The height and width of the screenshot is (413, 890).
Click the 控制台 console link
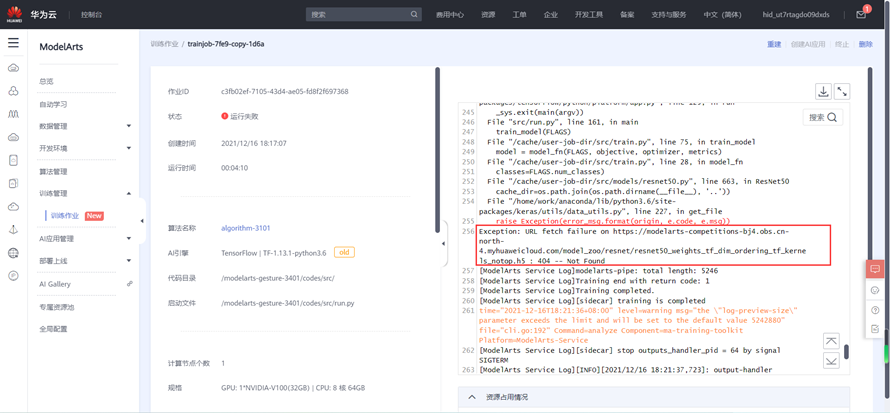click(91, 15)
